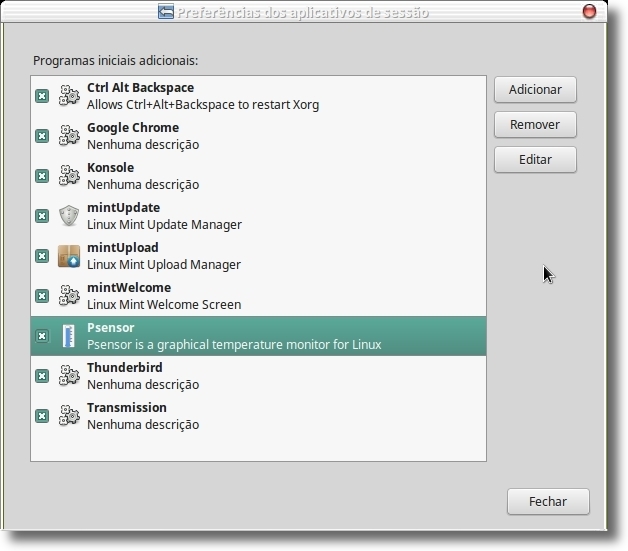This screenshot has width=628, height=551.
Task: Click the window title 'Preferências dos aplicativos de sessão'
Action: [303, 12]
